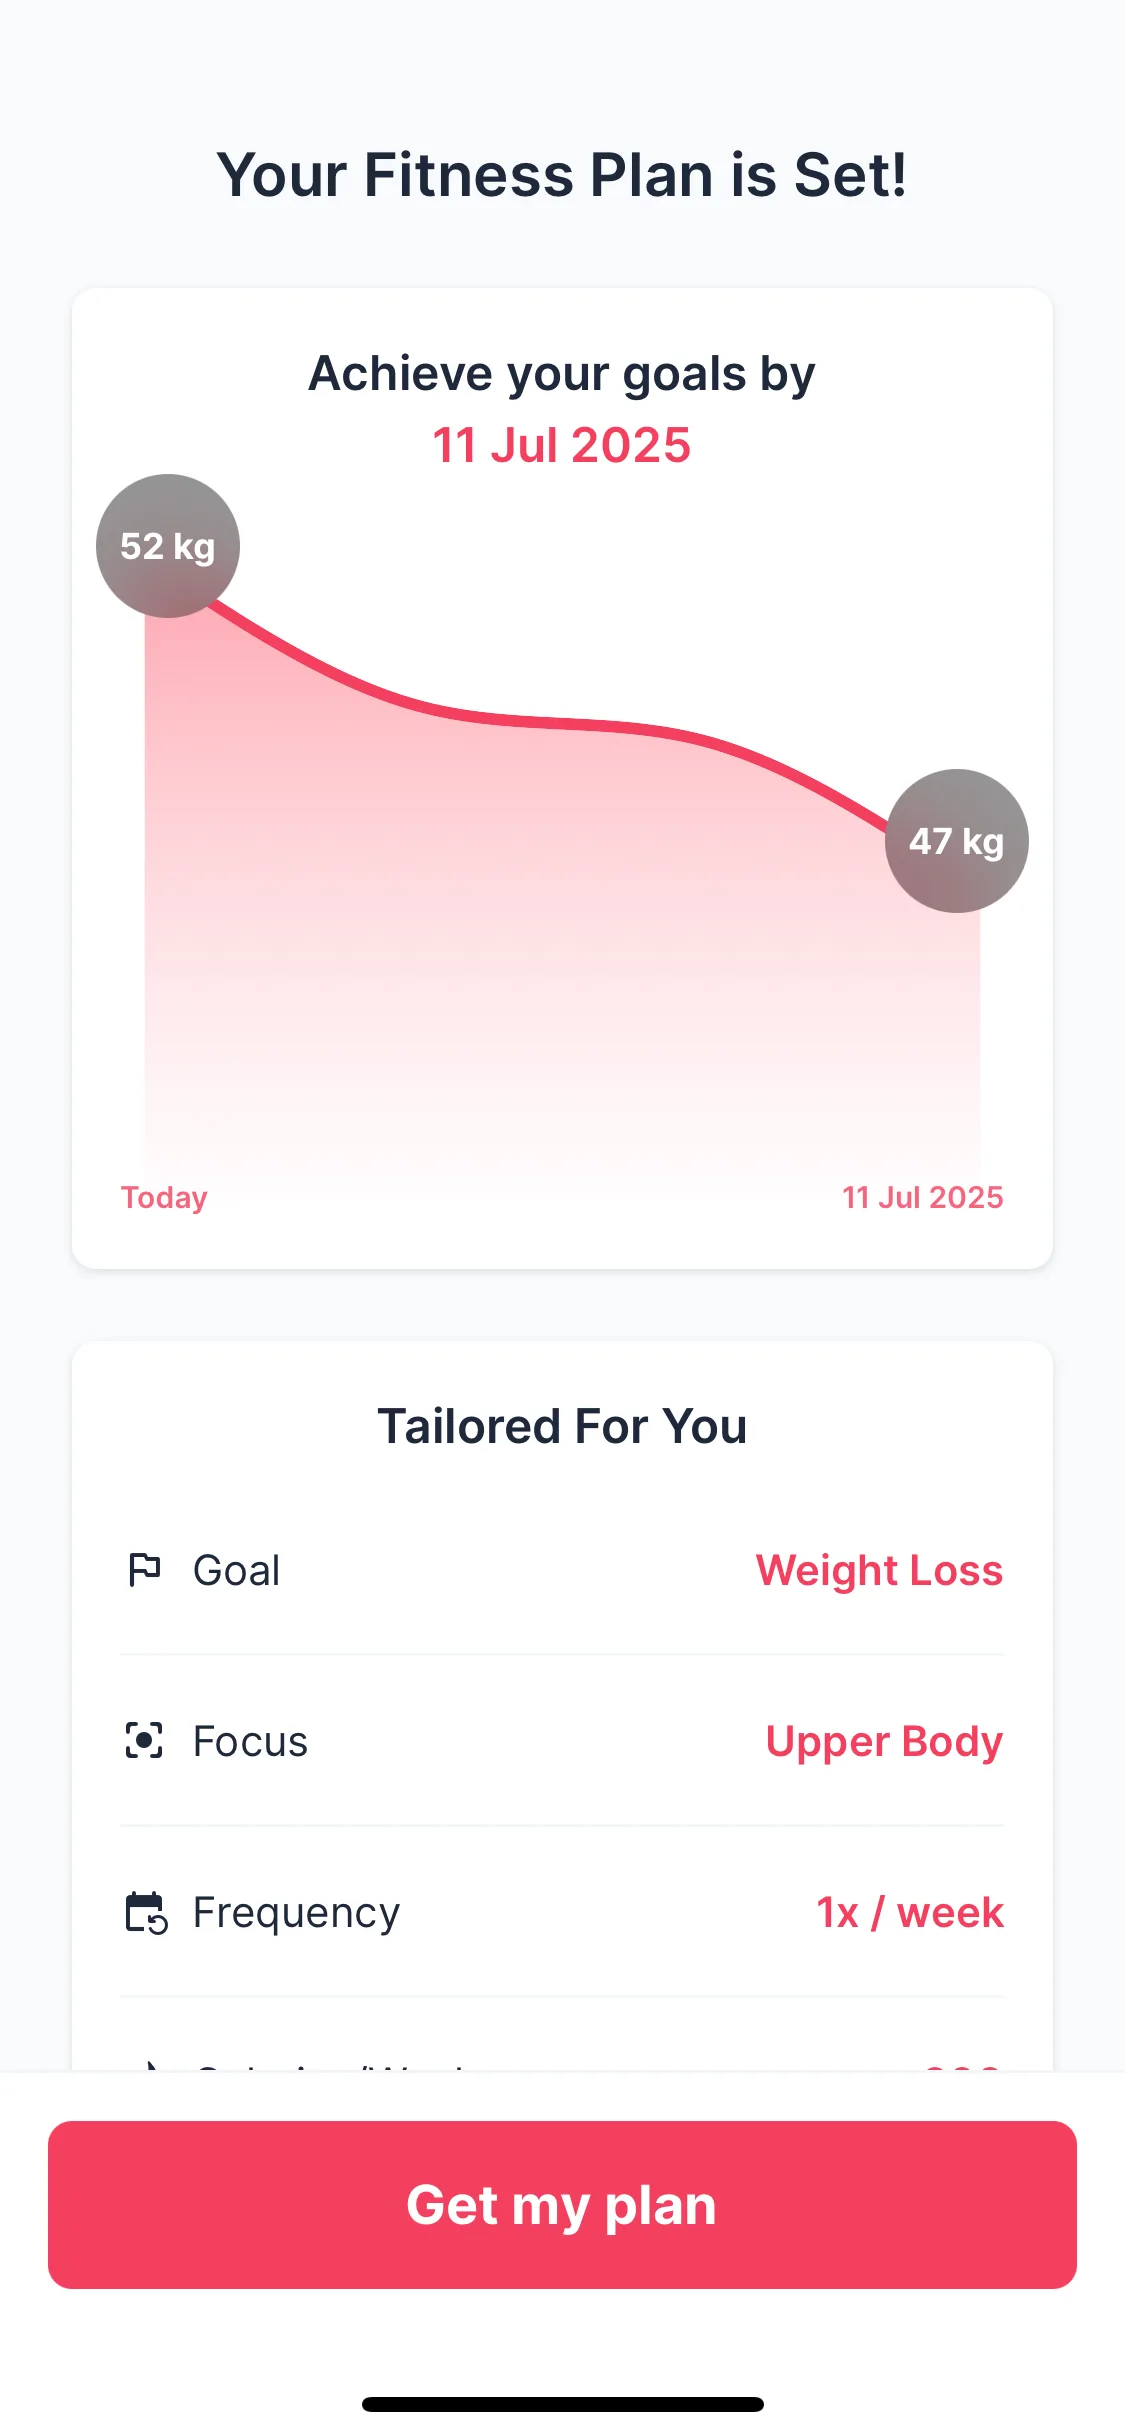Click the red 11 Jul 2025 headline date
Image resolution: width=1125 pixels, height=2436 pixels.
(561, 445)
